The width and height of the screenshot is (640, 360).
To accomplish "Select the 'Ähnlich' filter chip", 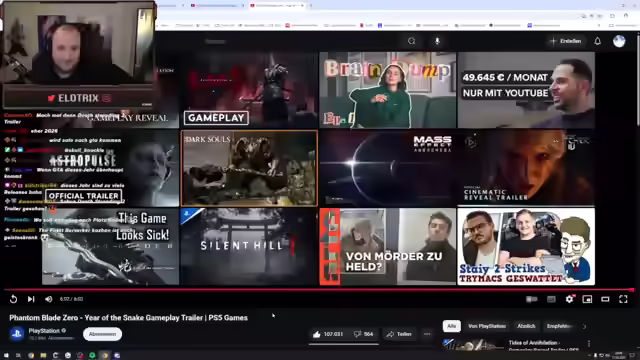I will point(526,326).
